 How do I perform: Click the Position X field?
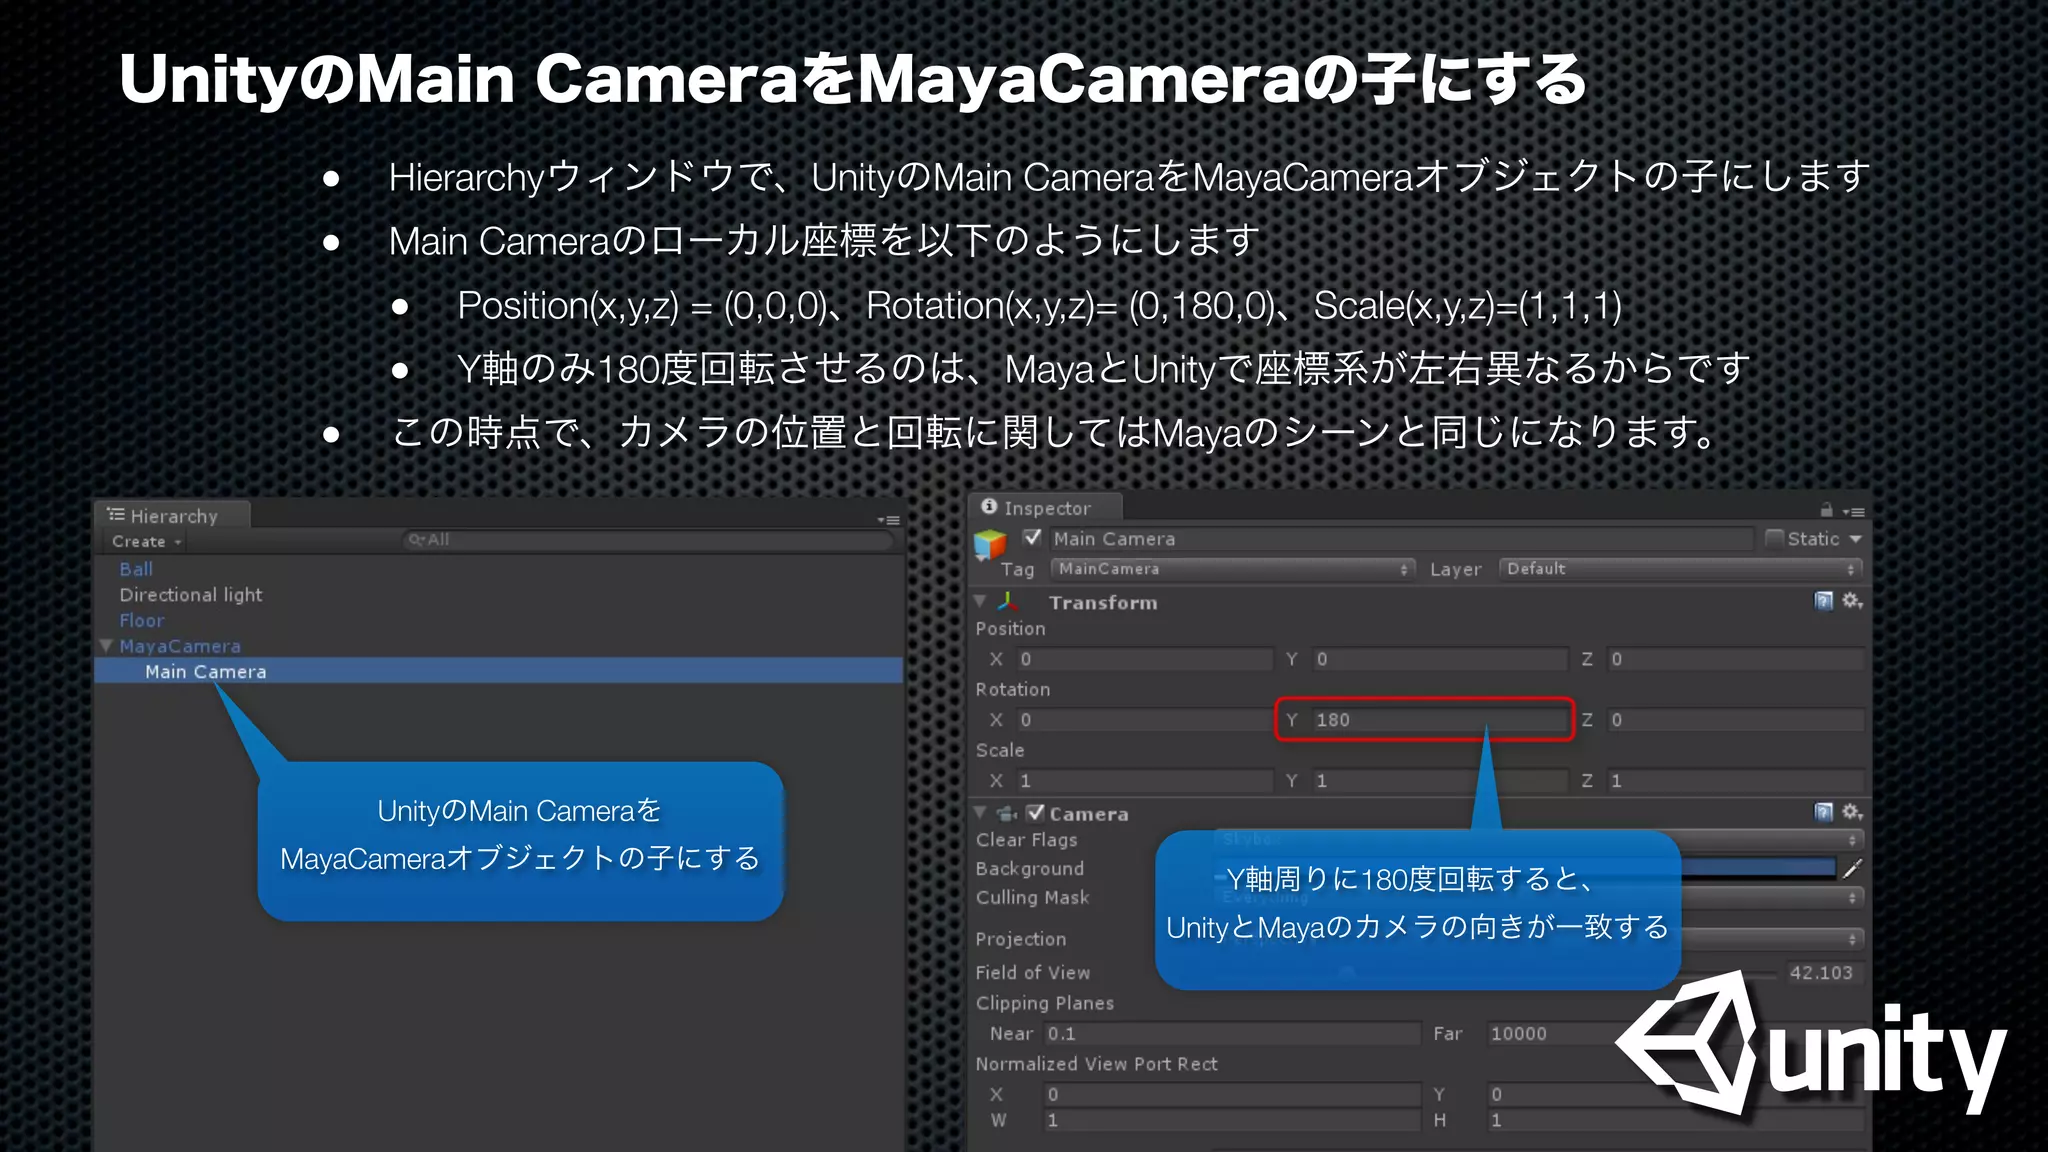pos(1145,660)
